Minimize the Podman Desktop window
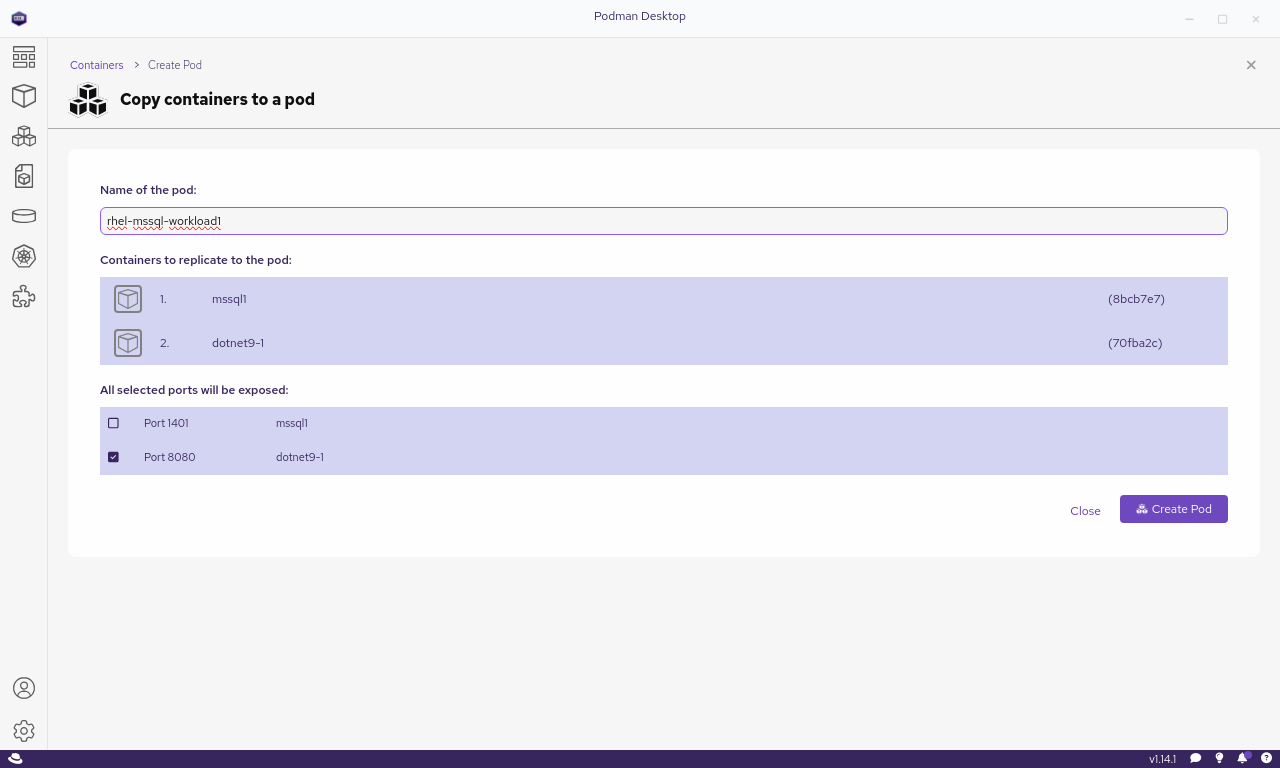 (1189, 19)
